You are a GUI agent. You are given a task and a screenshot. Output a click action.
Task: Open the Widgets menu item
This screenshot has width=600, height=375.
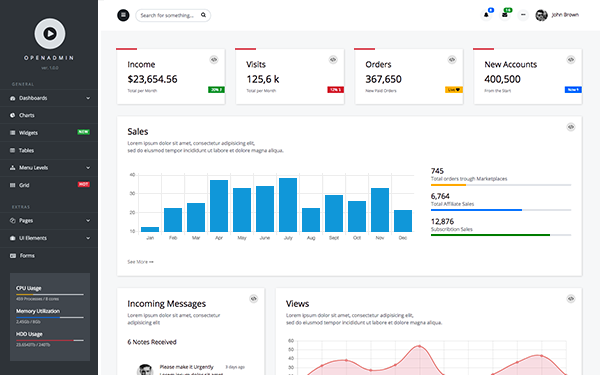click(x=49, y=133)
